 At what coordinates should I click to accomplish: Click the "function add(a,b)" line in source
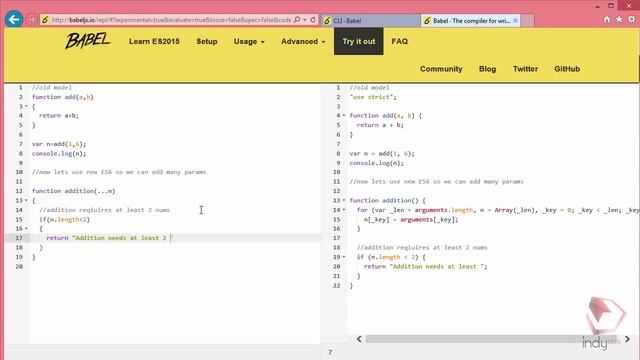[63, 97]
